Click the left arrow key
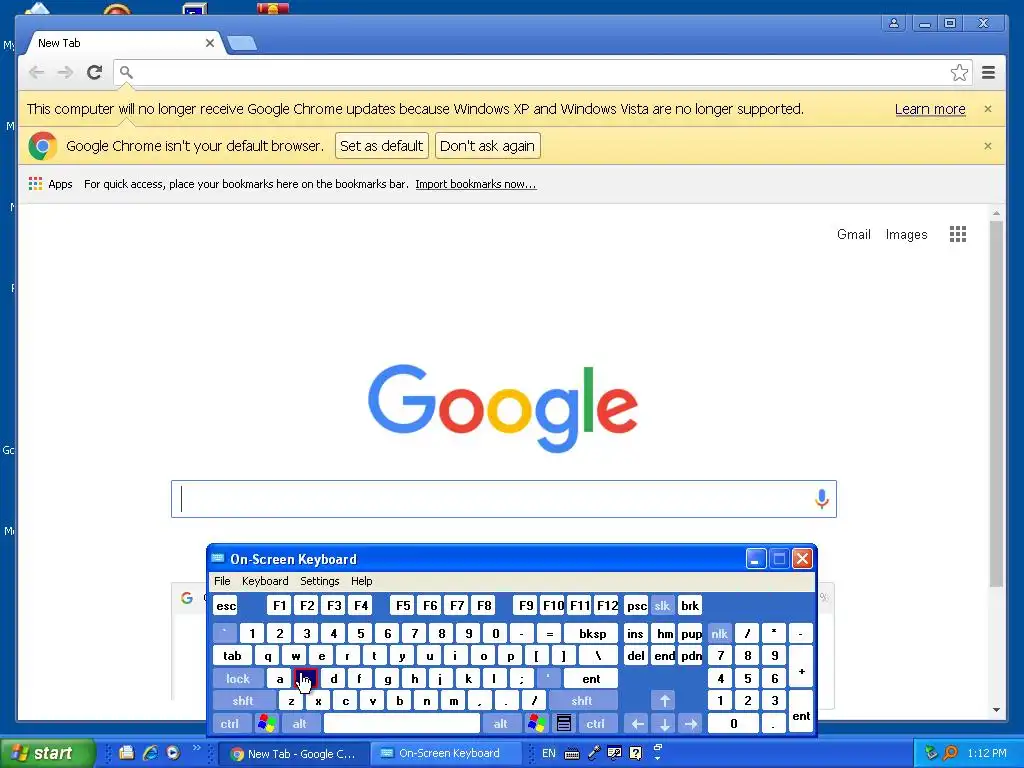This screenshot has height=768, width=1024. [x=637, y=724]
